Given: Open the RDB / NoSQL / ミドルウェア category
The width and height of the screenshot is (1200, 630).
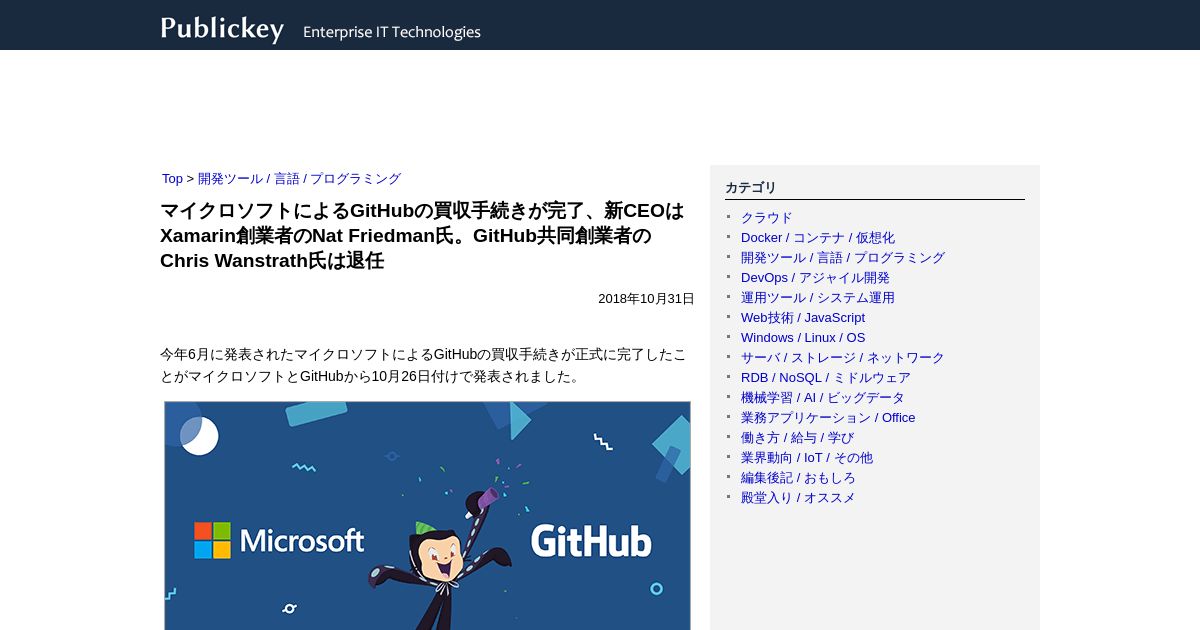Looking at the screenshot, I should click(826, 378).
